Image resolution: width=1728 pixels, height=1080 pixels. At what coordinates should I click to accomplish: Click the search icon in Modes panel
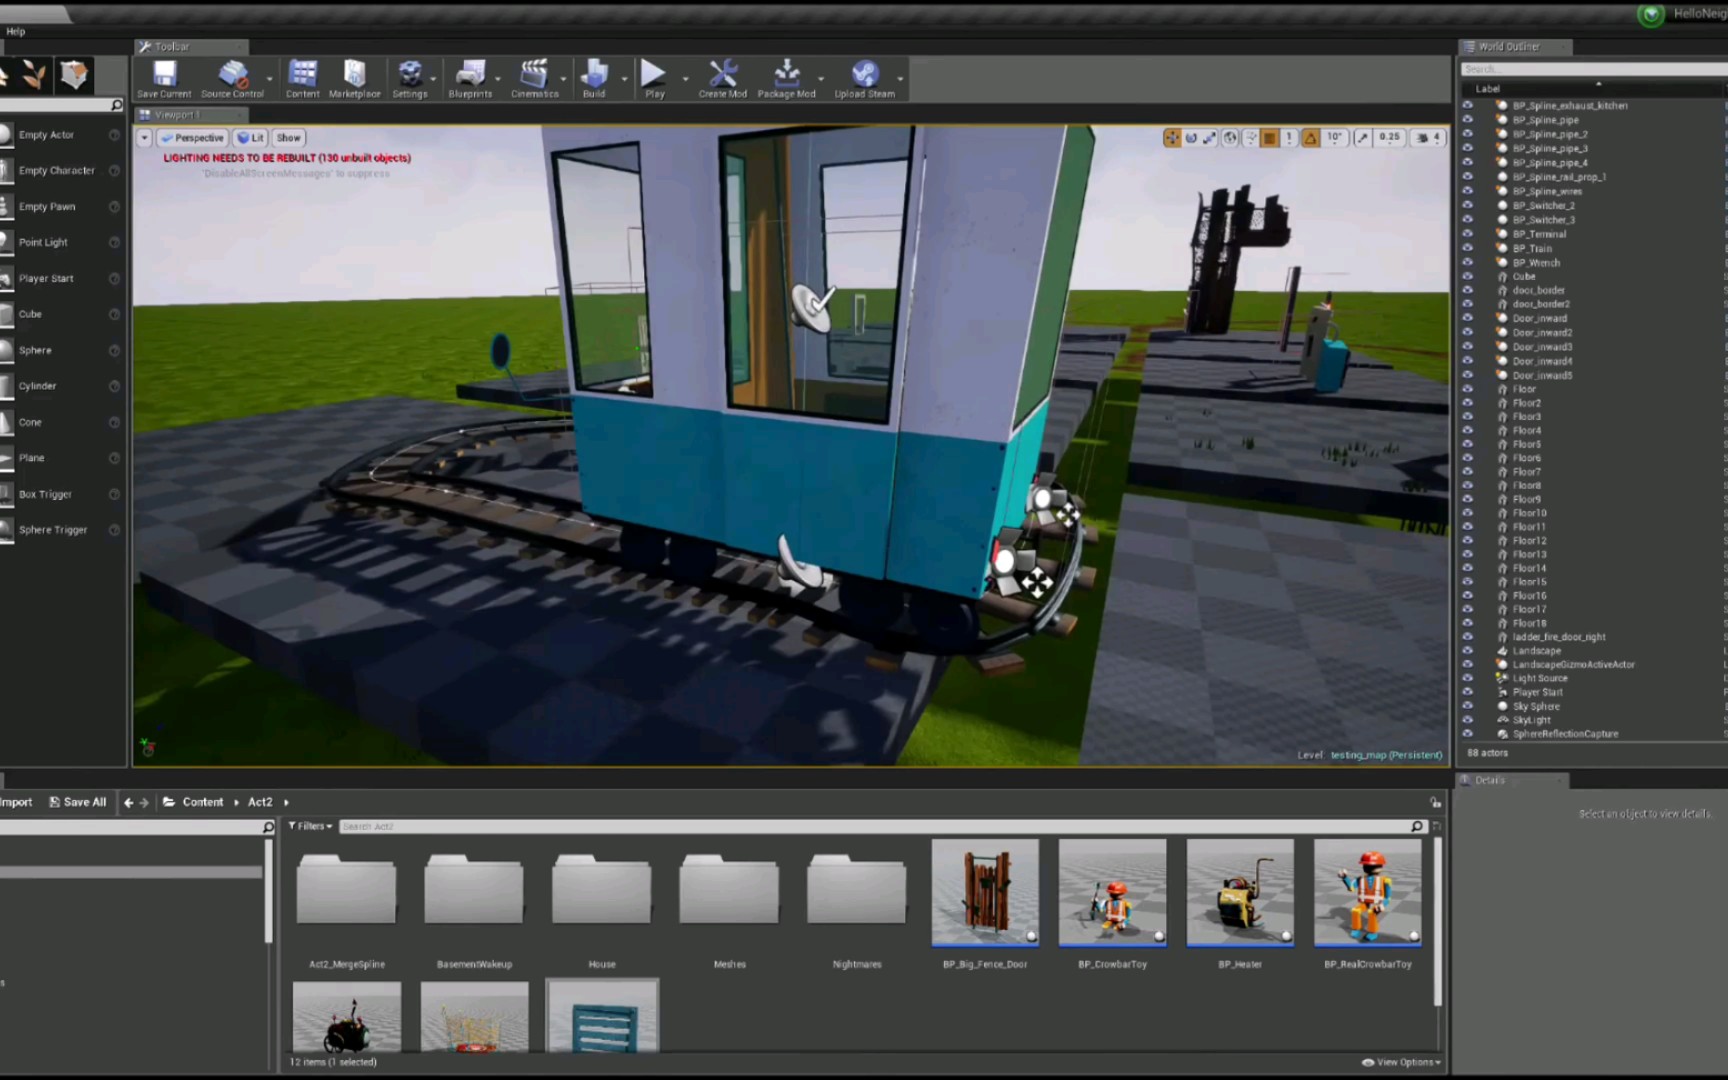pos(117,105)
